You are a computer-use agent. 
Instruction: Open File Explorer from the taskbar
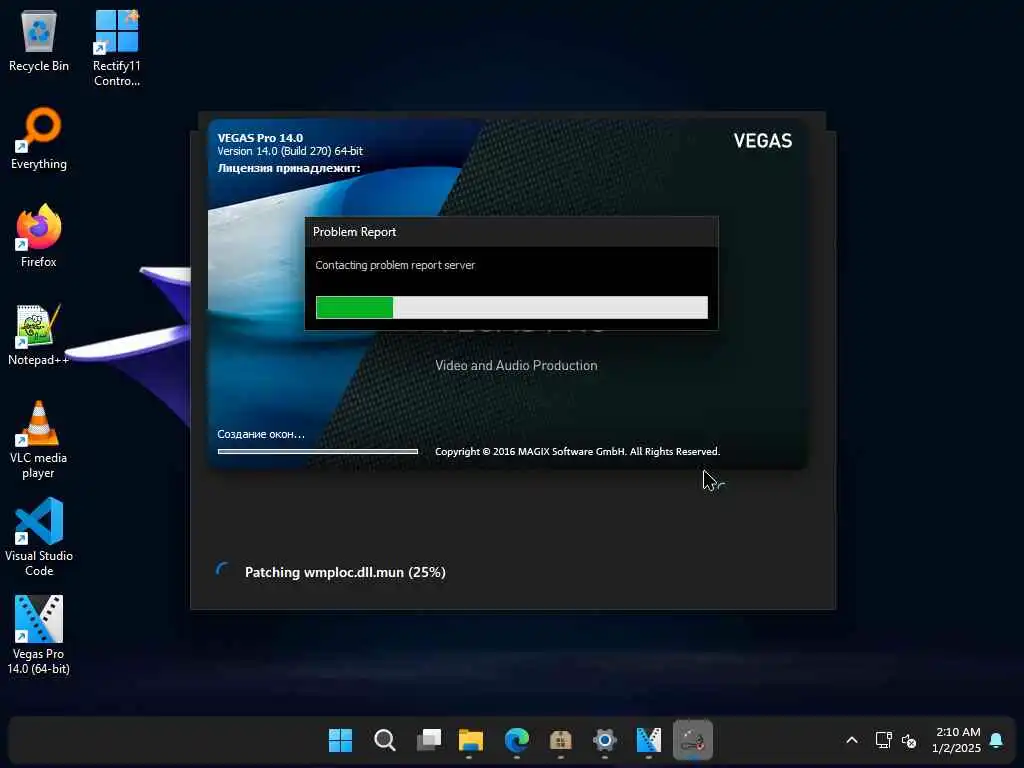470,740
